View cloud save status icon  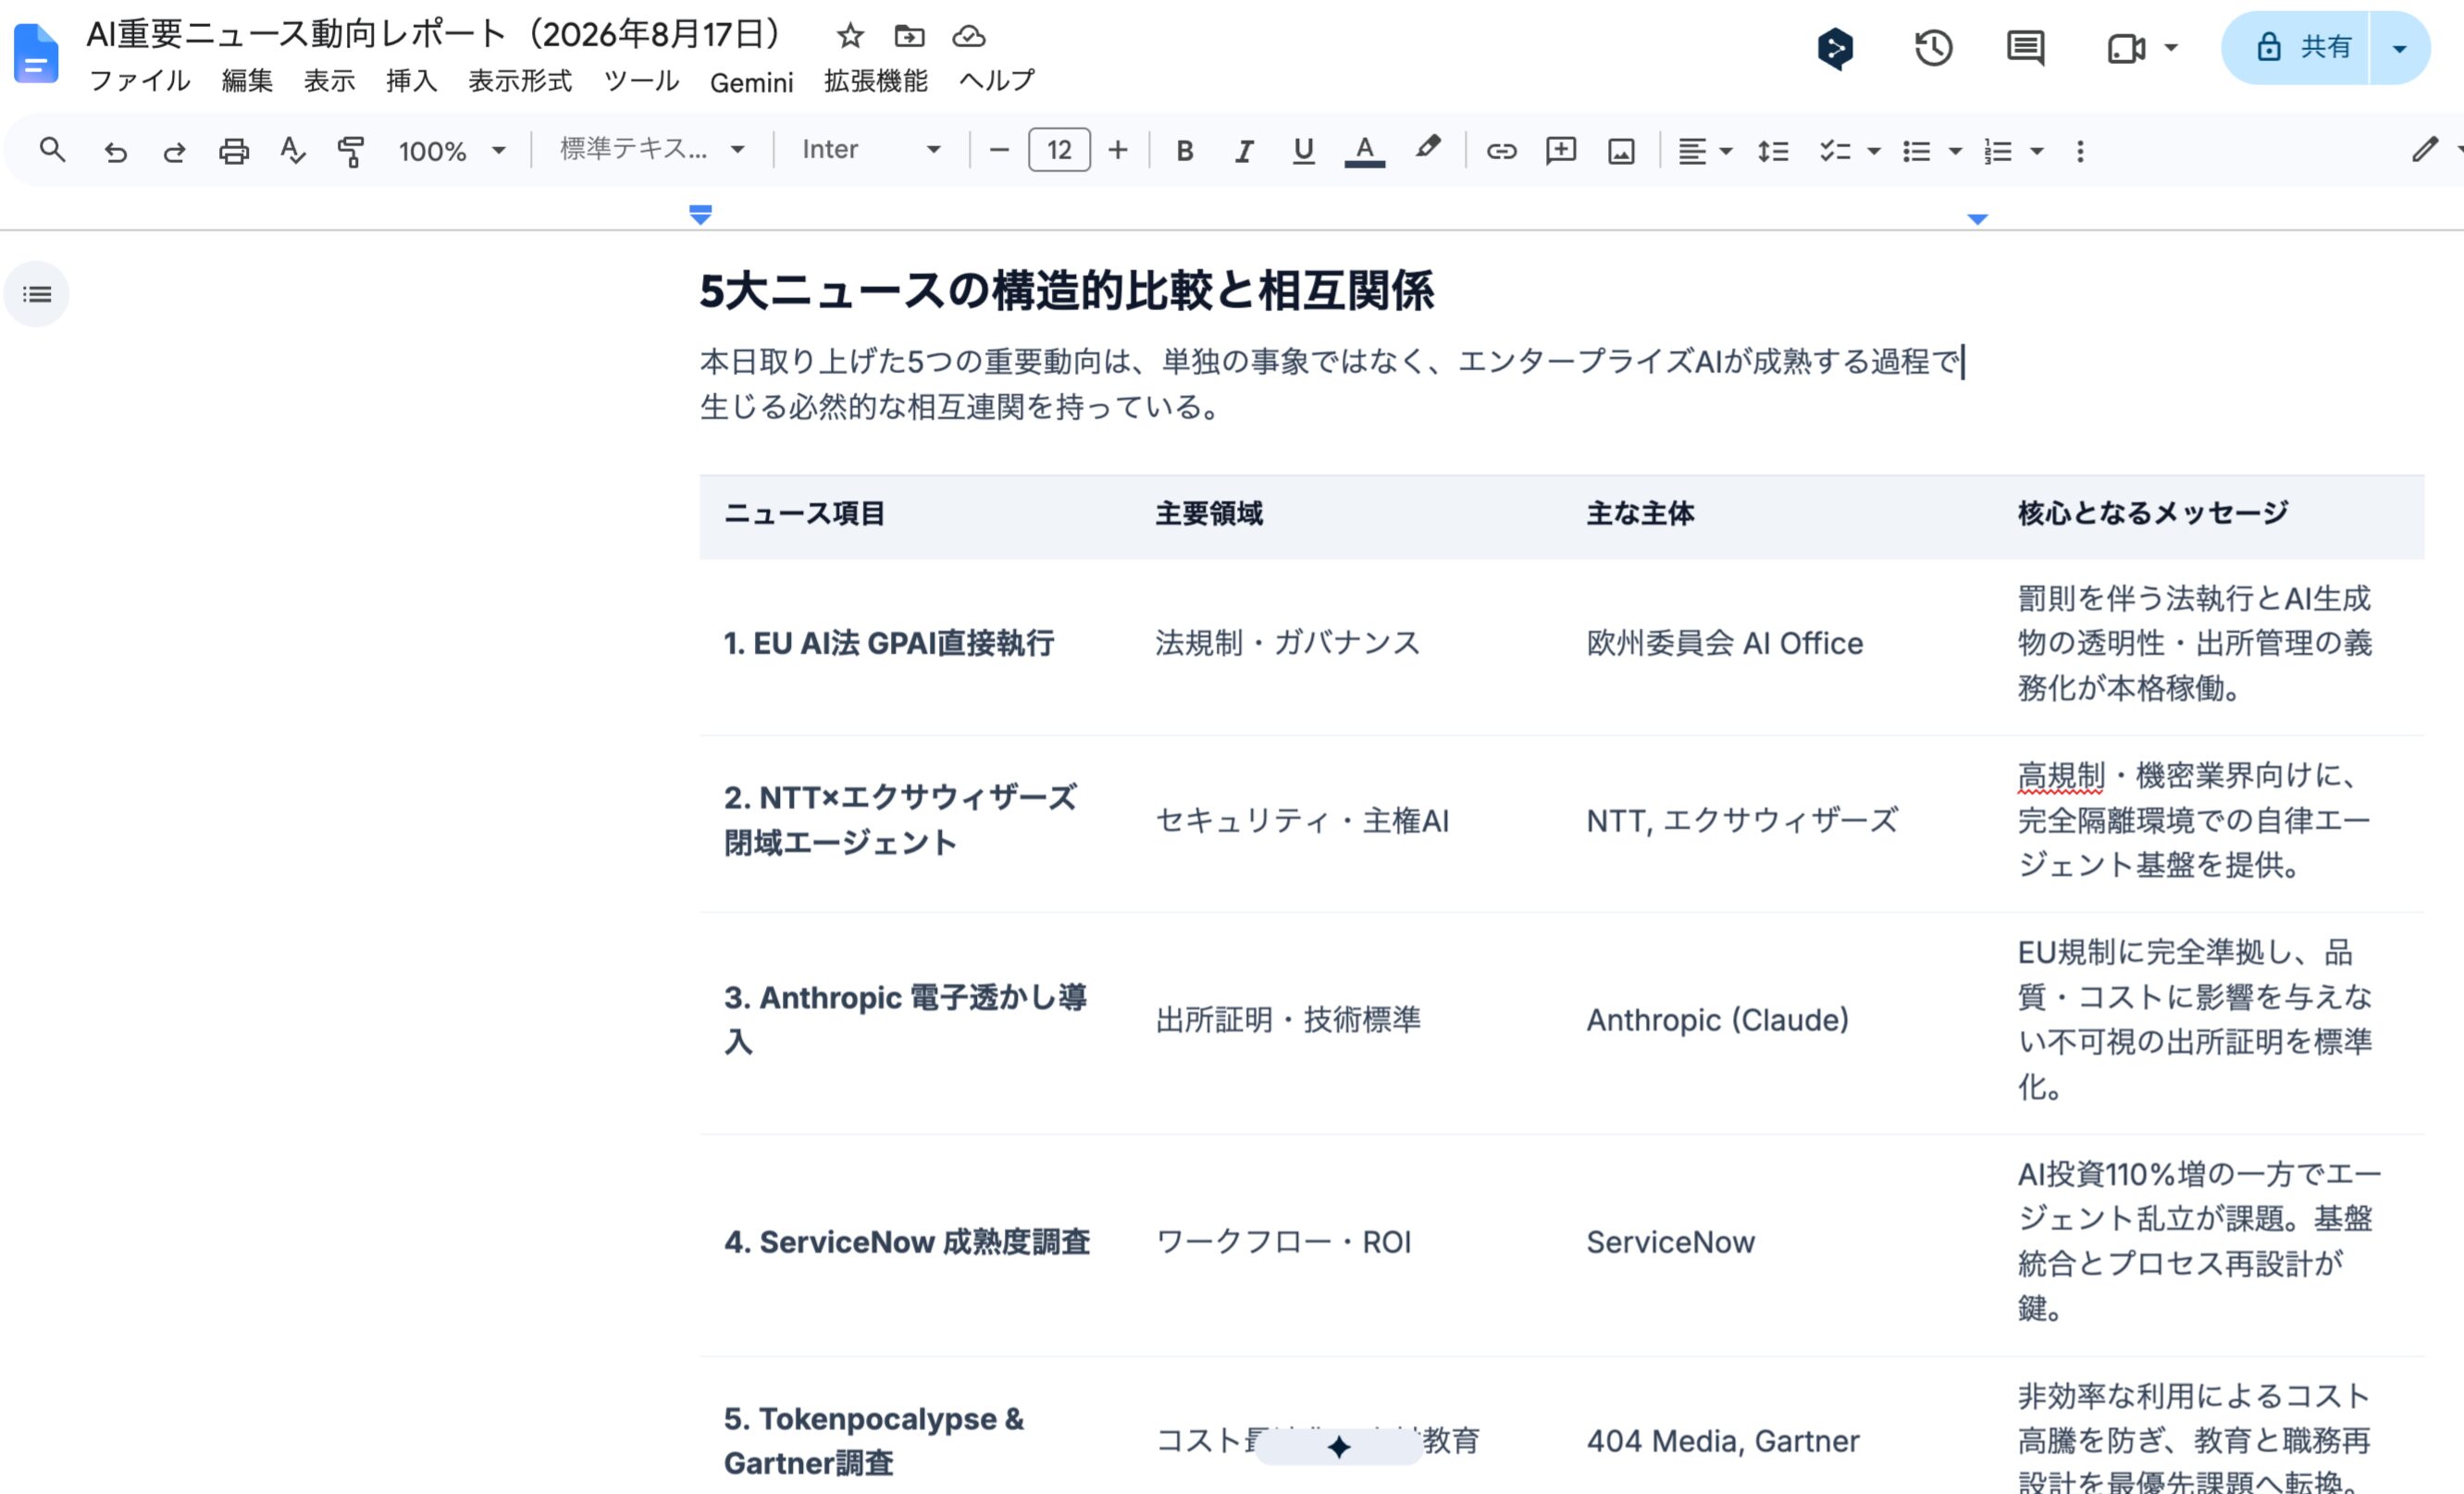968,36
